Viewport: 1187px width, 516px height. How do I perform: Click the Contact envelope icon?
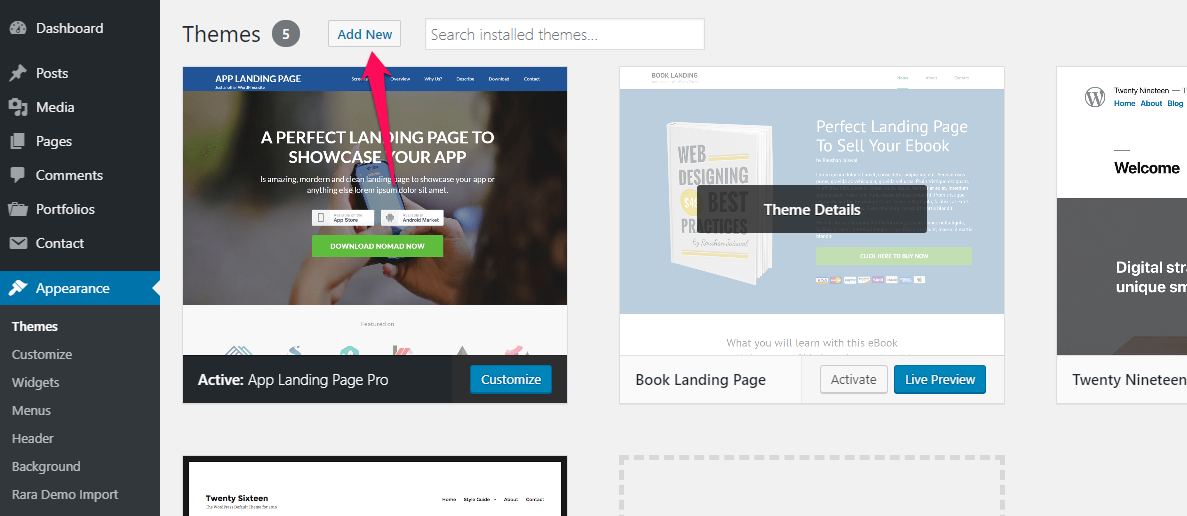click(x=18, y=243)
